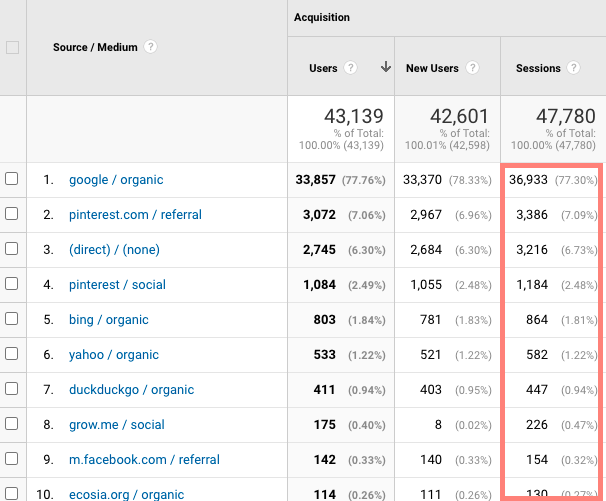Check the box for yahoo / organic row
606x501 pixels.
12,353
